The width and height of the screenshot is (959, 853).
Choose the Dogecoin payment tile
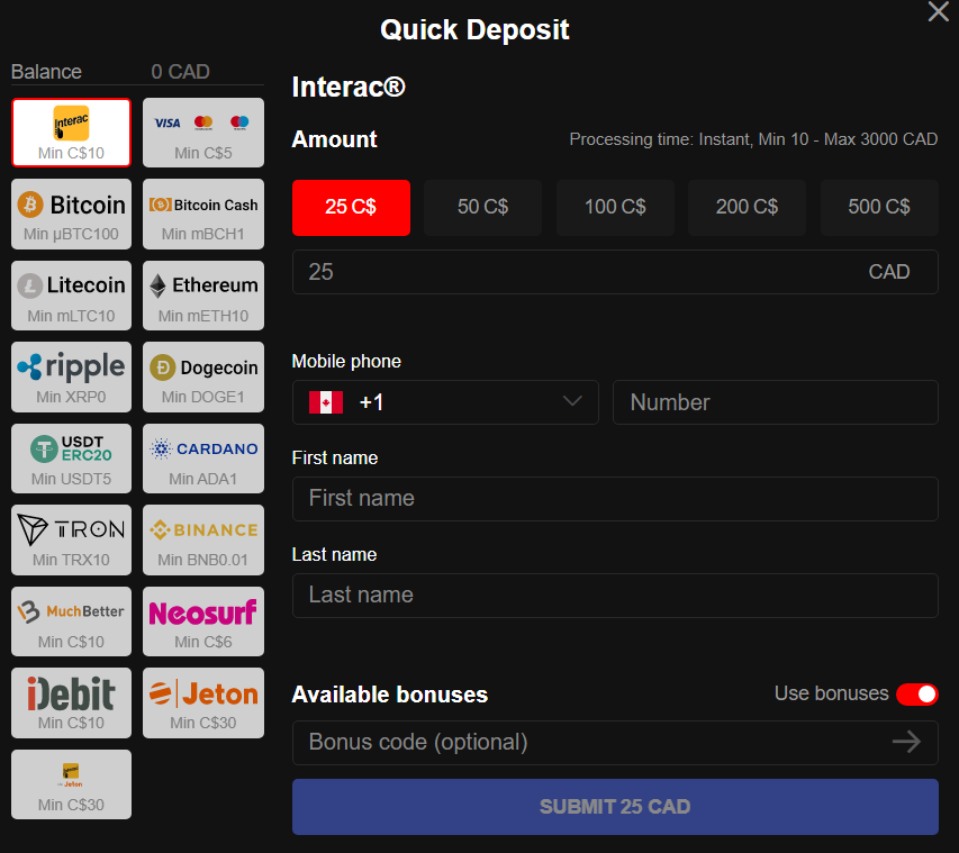pyautogui.click(x=203, y=377)
